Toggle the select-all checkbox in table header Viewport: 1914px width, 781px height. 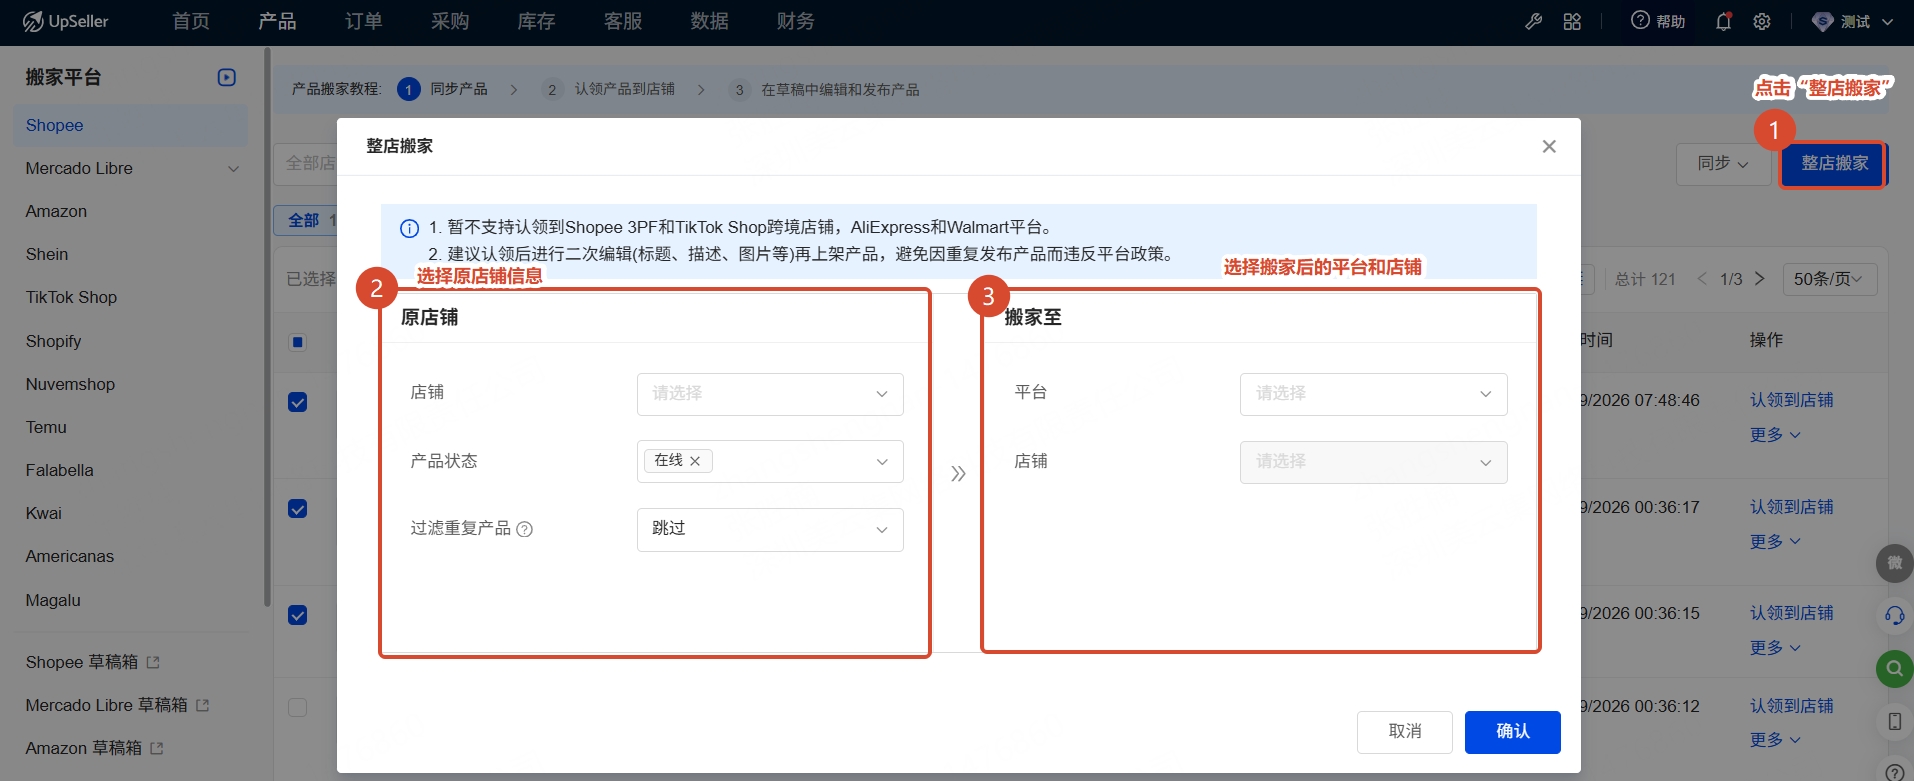tap(297, 342)
